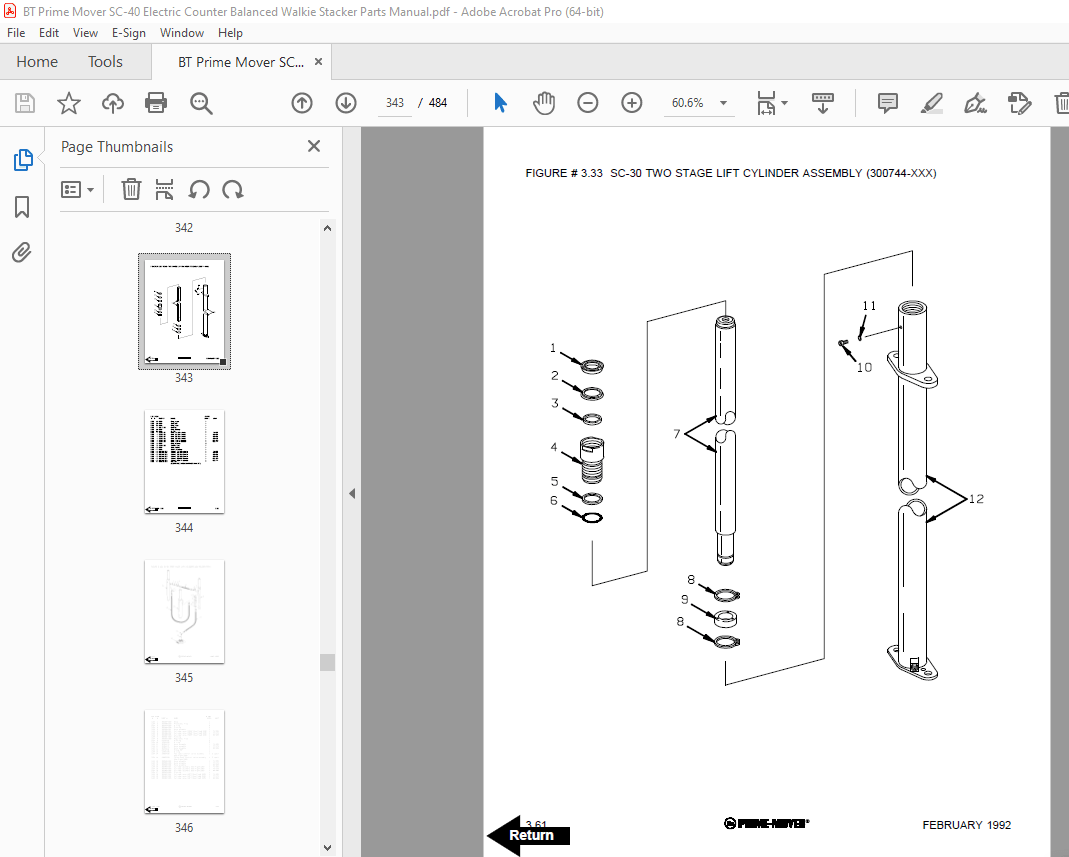Click the zoom out minus icon
The image size is (1069, 857).
pos(588,103)
